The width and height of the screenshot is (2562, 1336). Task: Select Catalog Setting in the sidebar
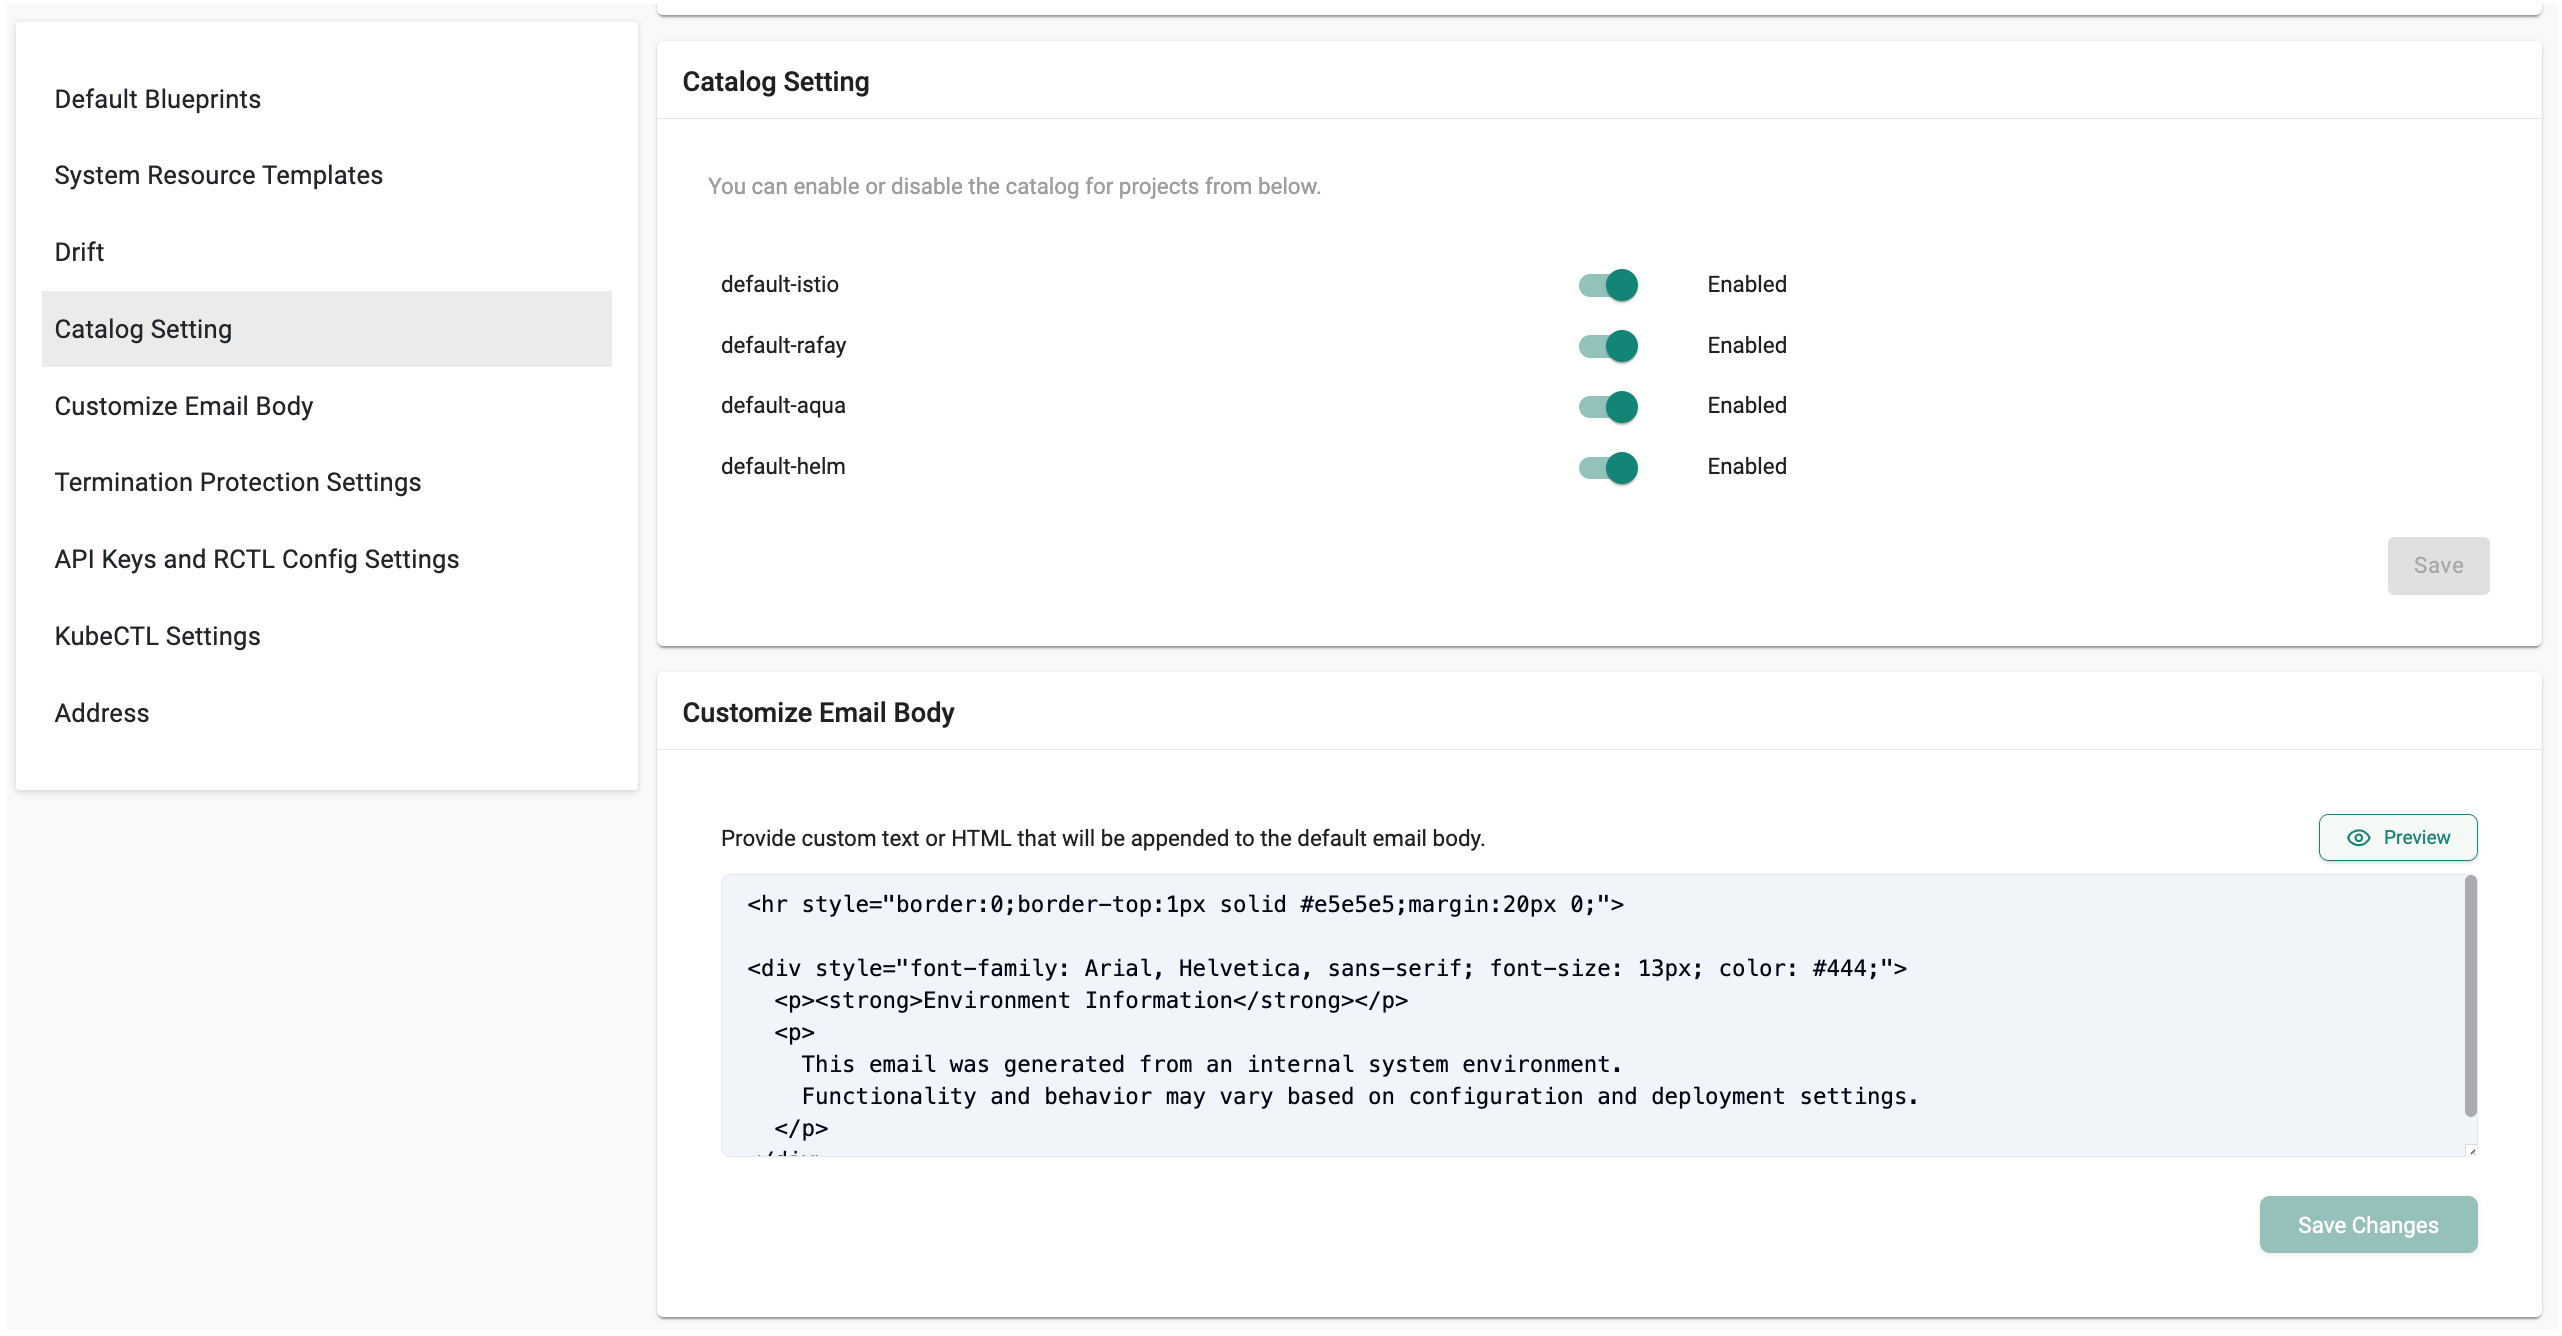coord(143,329)
